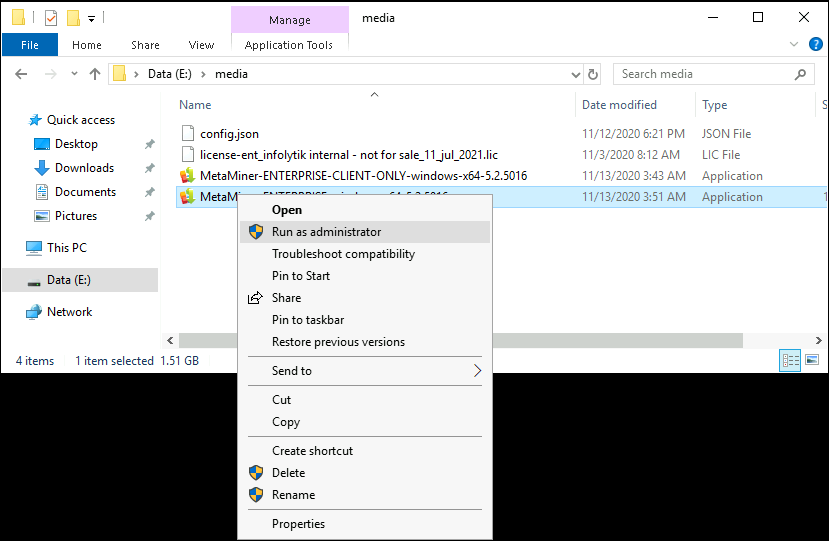Choose Run as administrator
Image resolution: width=829 pixels, height=541 pixels.
point(365,232)
